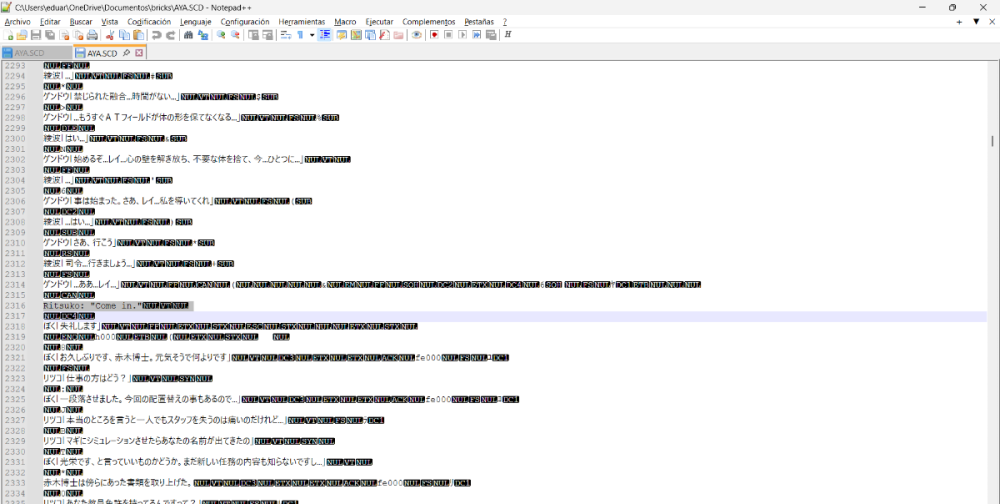Open the tab list dropdown triangle
The height and width of the screenshot is (504, 1000).
click(x=976, y=22)
